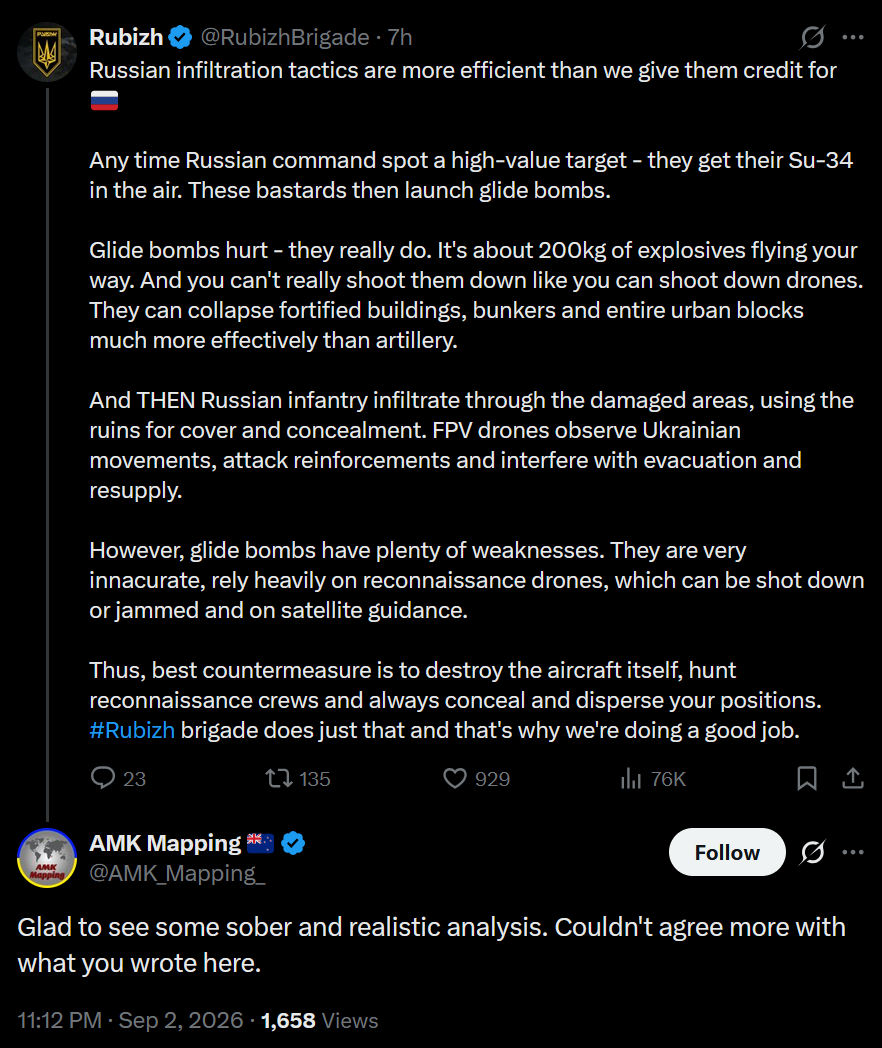Like the Rubizh post with 929 likes
Screen dimensions: 882x1048
coord(476,779)
